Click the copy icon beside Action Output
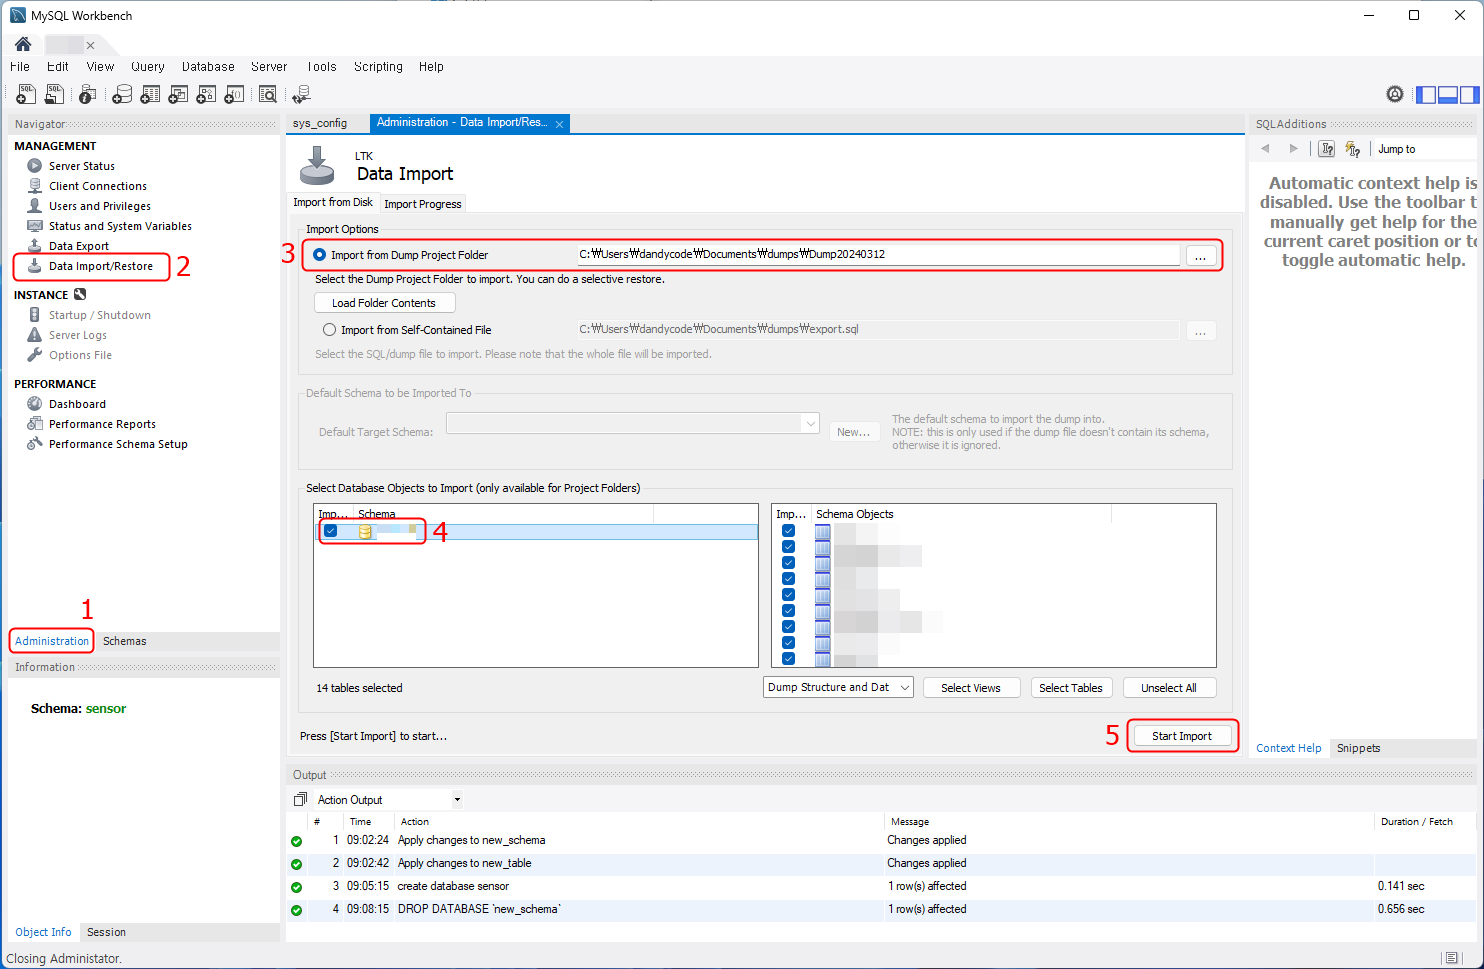 coord(300,799)
